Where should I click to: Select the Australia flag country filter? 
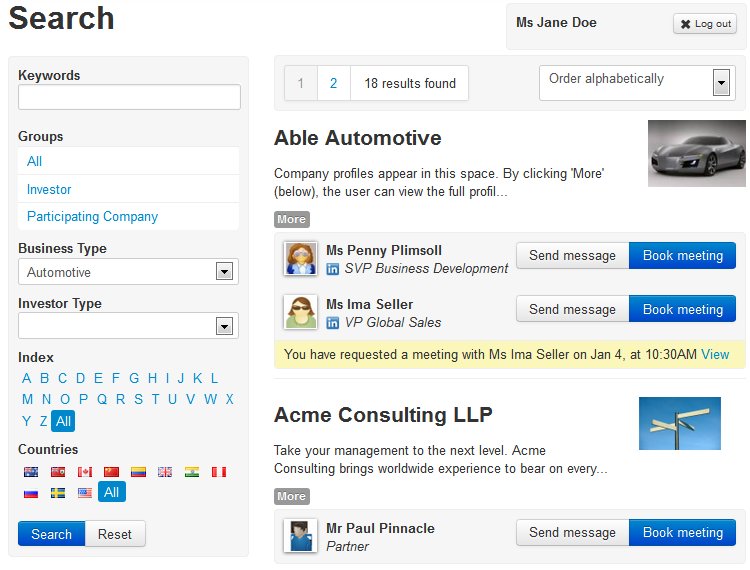pyautogui.click(x=31, y=472)
